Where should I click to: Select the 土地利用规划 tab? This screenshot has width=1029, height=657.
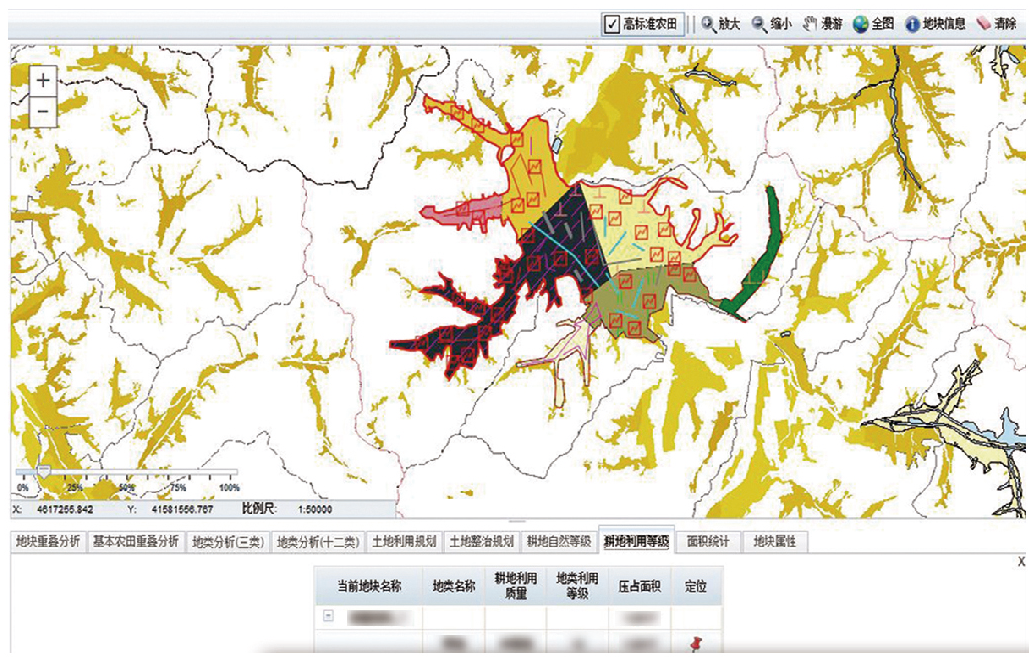pos(404,542)
